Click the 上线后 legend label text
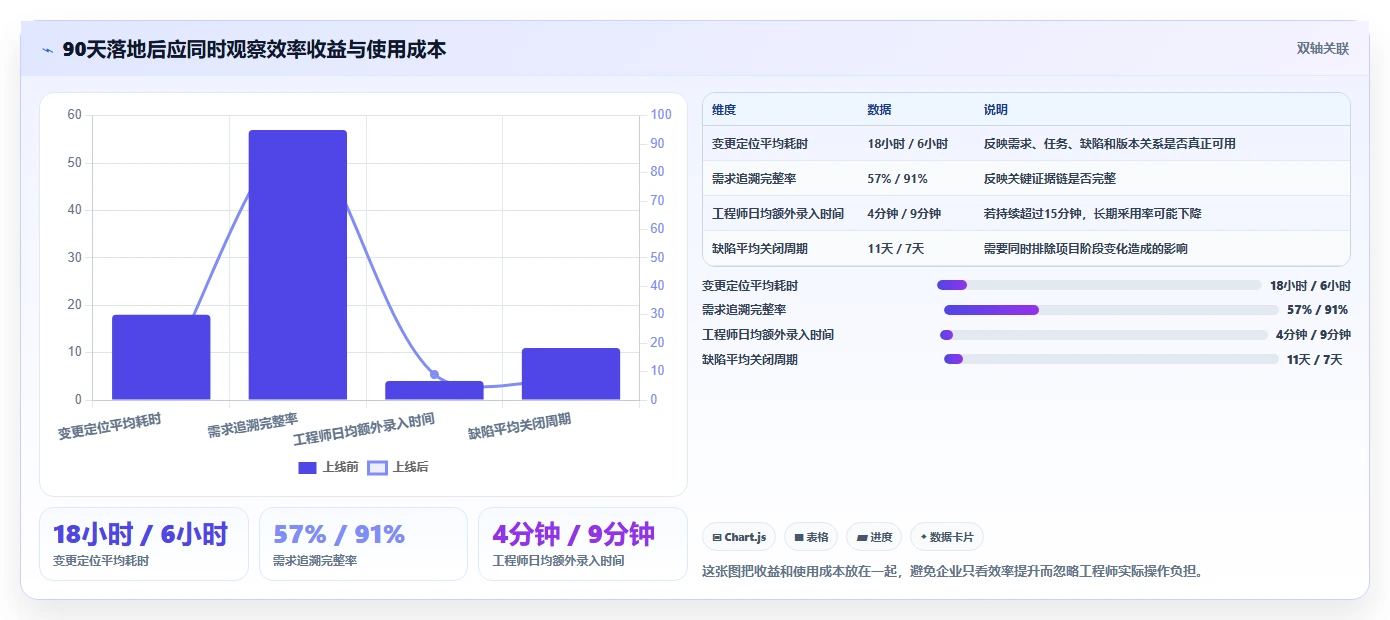Image resolution: width=1390 pixels, height=620 pixels. point(410,467)
